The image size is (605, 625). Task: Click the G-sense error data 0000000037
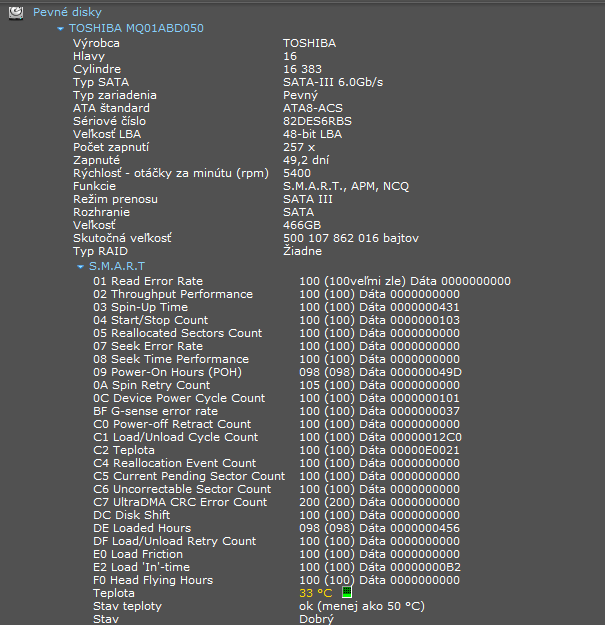click(425, 411)
